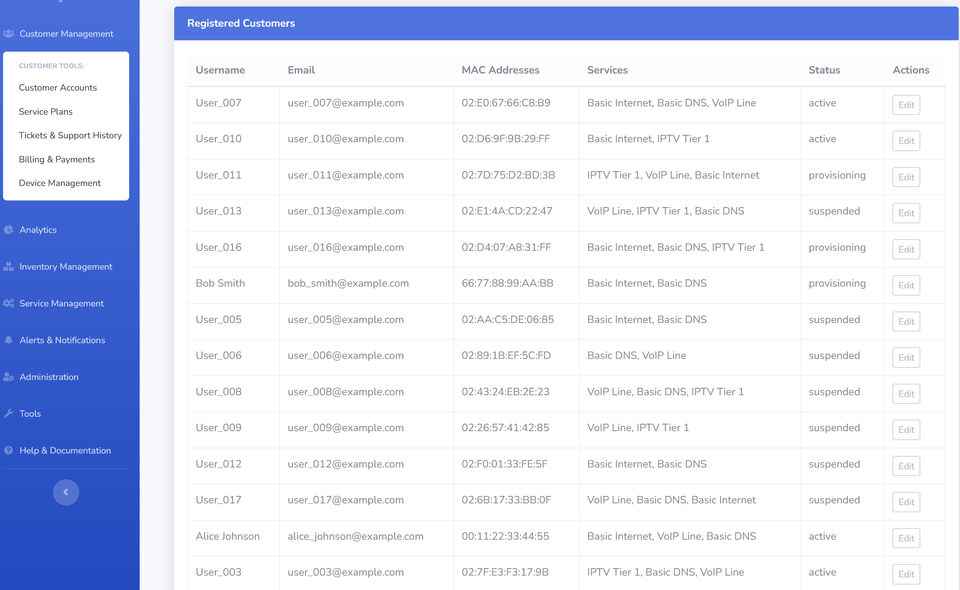Open Customer Accounts from the submenu
Screen dimensions: 960x590
58,88
